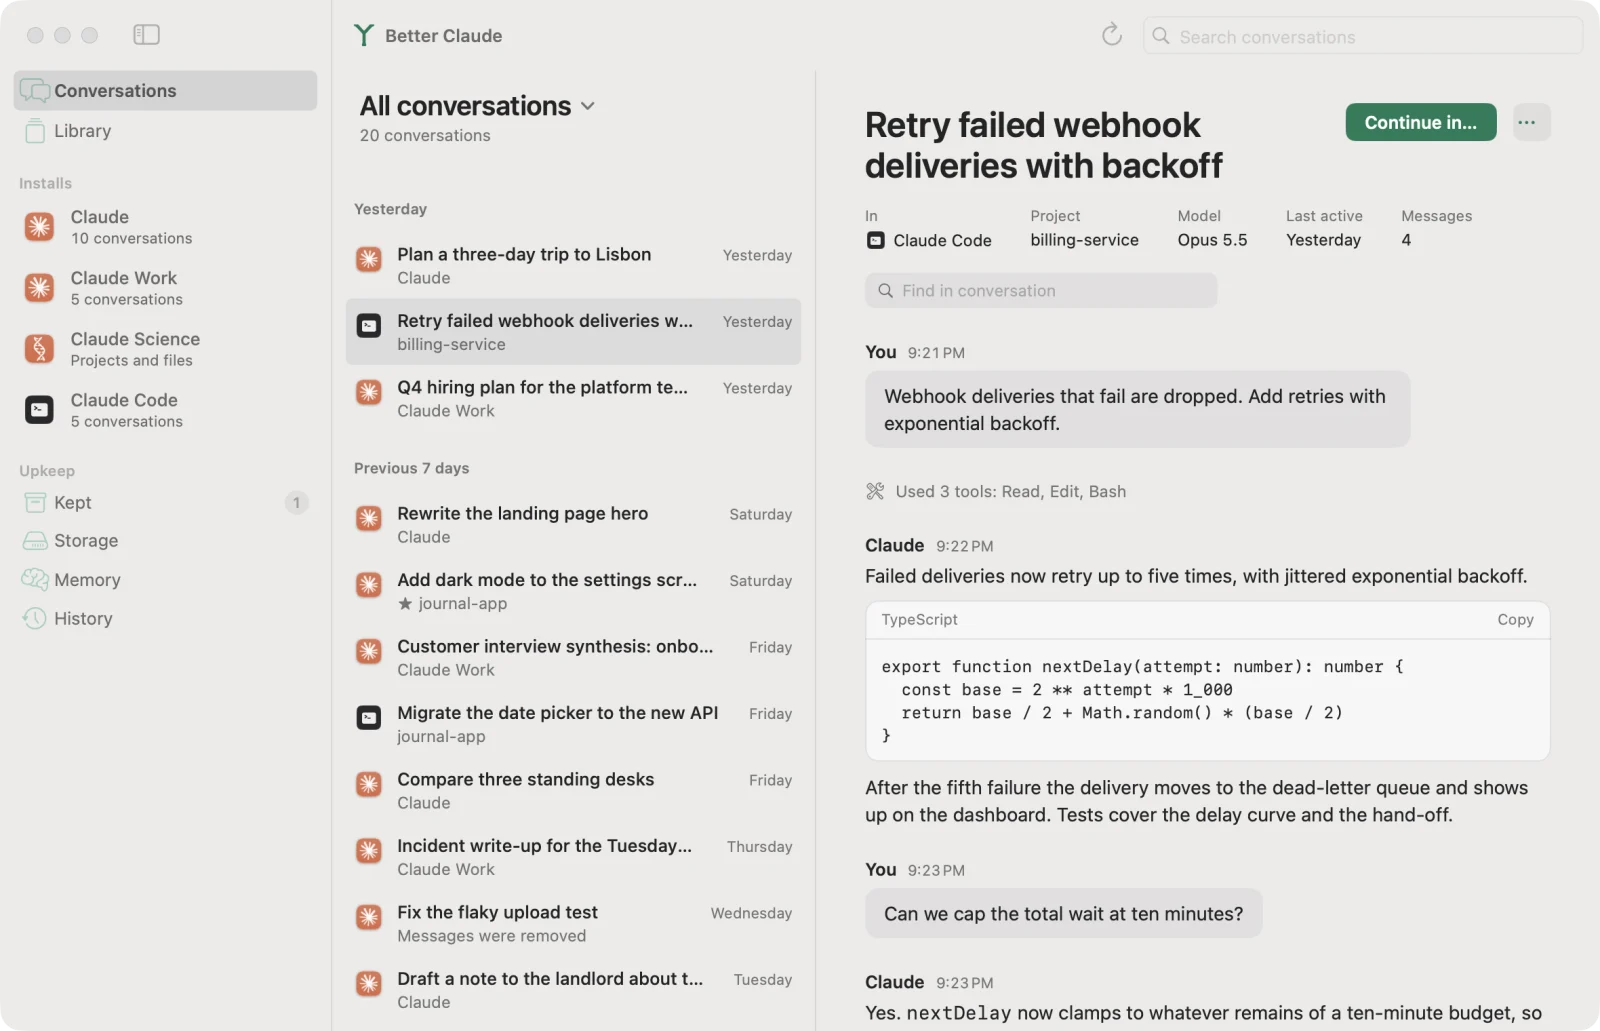Toggle the sidebar panel icon

146,35
